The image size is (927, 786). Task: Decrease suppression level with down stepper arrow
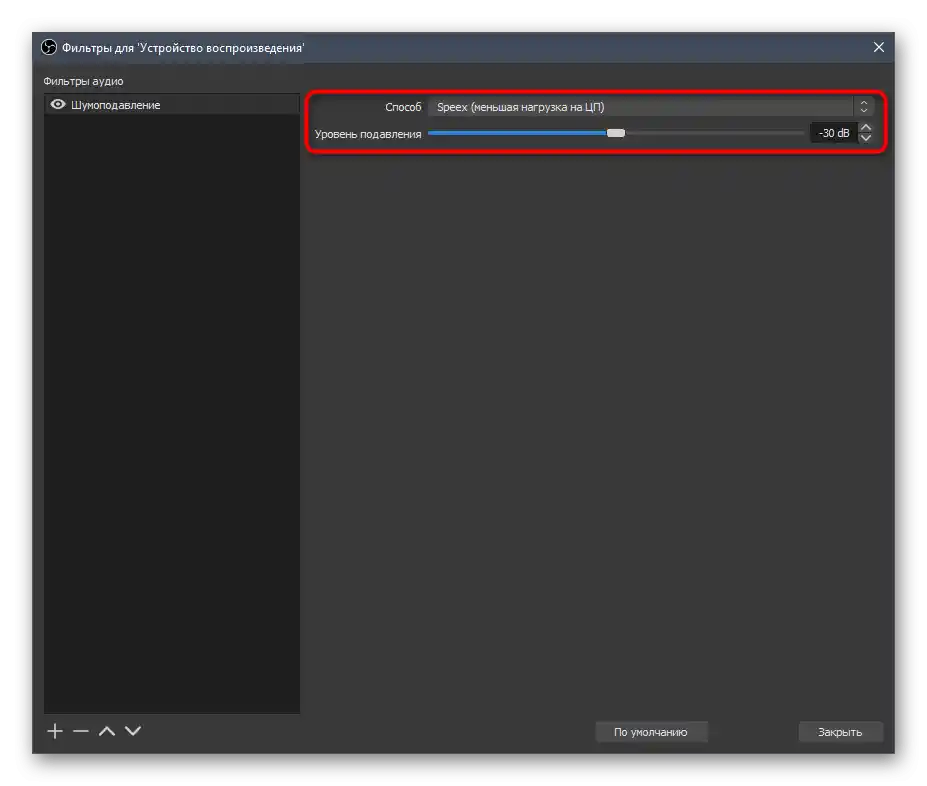866,138
